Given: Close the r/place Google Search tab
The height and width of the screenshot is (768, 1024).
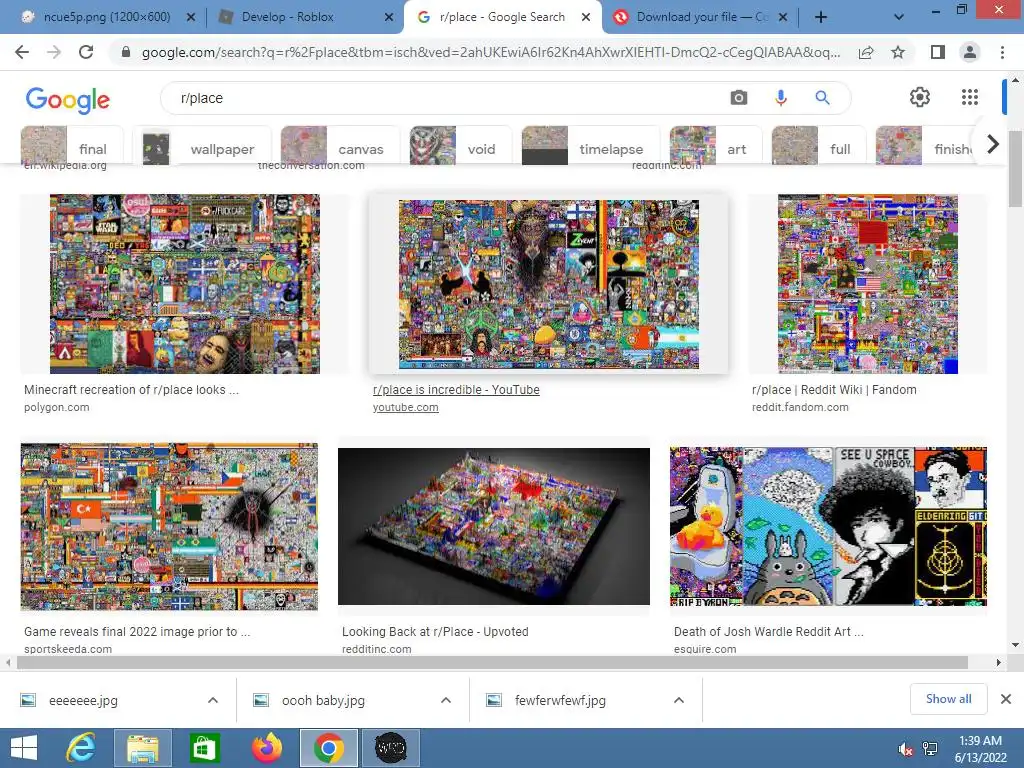Looking at the screenshot, I should 586,17.
